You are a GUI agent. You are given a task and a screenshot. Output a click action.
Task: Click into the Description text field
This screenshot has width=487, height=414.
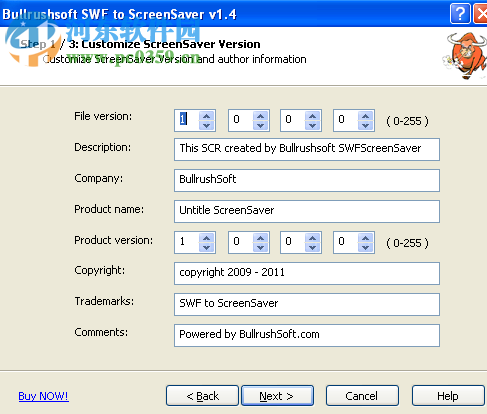click(x=307, y=149)
